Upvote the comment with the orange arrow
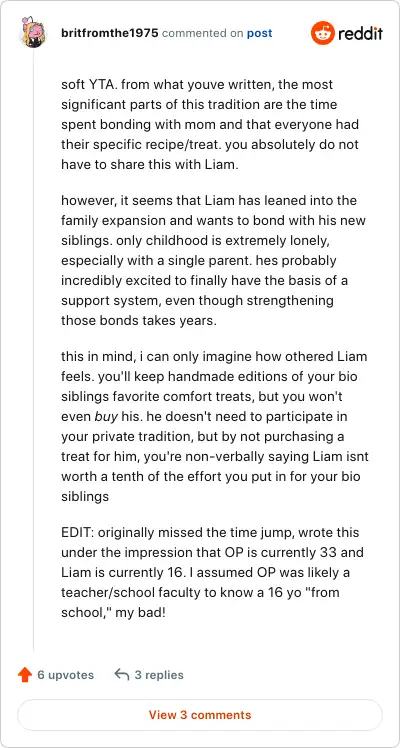 pos(24,675)
